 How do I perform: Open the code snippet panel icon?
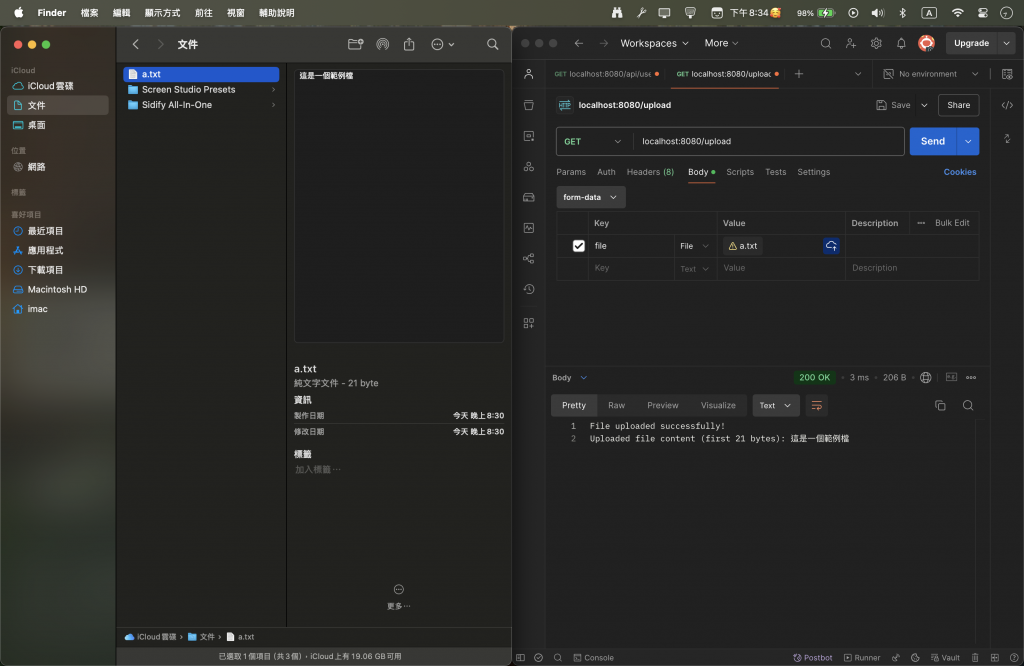tap(1007, 105)
